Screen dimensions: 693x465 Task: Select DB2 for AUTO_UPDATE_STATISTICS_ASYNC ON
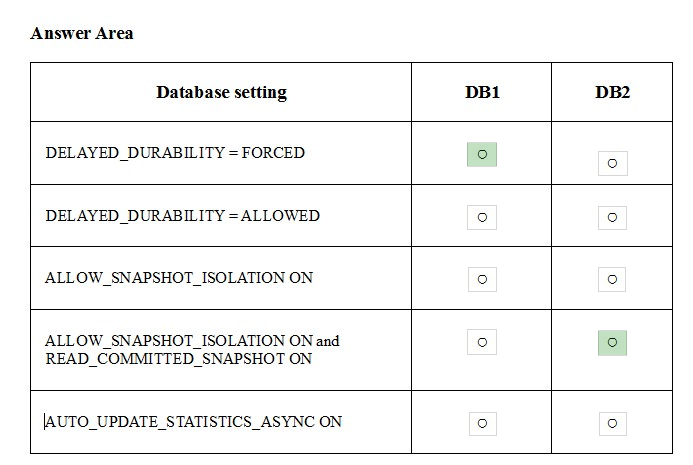point(613,423)
